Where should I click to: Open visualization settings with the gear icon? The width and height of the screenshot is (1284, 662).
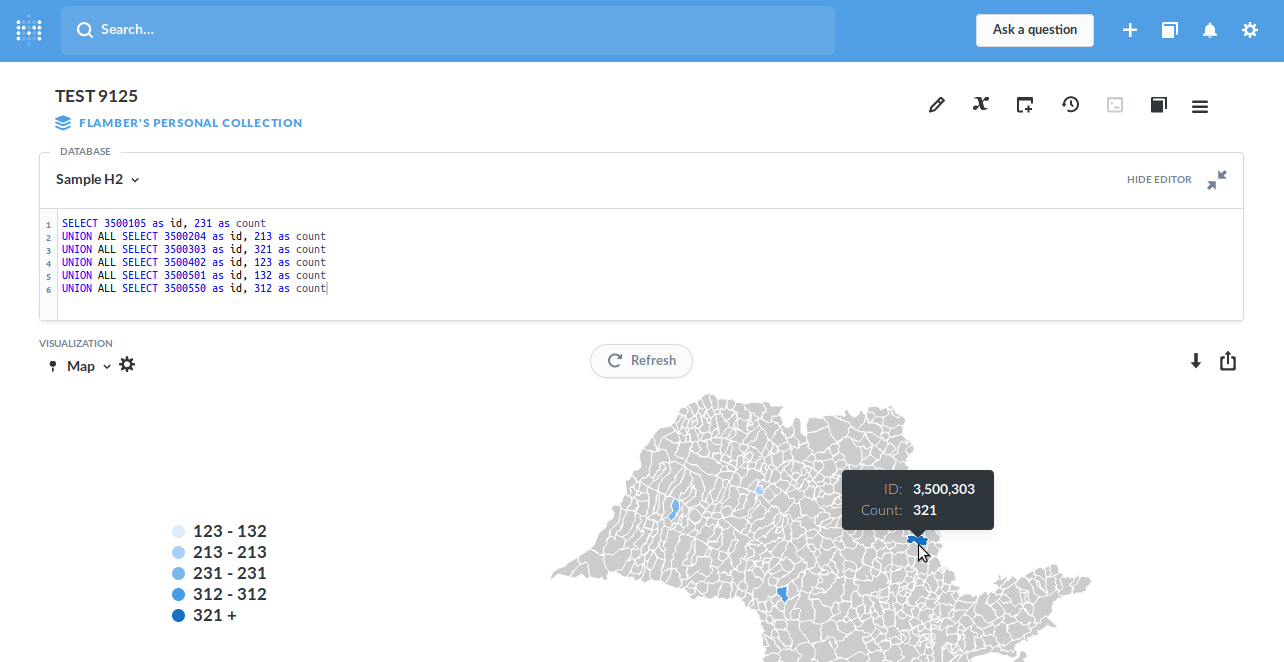pyautogui.click(x=127, y=364)
